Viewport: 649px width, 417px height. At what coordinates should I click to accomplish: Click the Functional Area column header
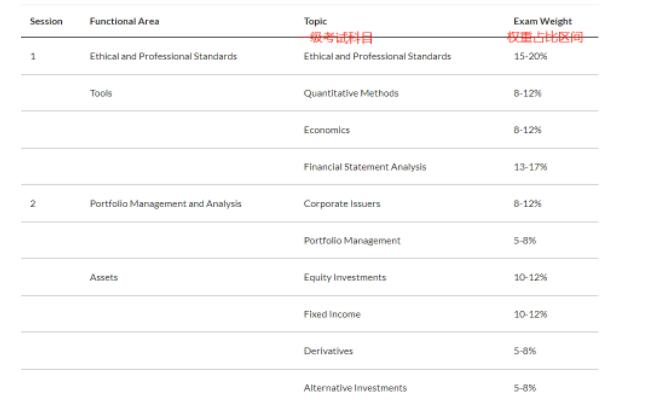124,21
